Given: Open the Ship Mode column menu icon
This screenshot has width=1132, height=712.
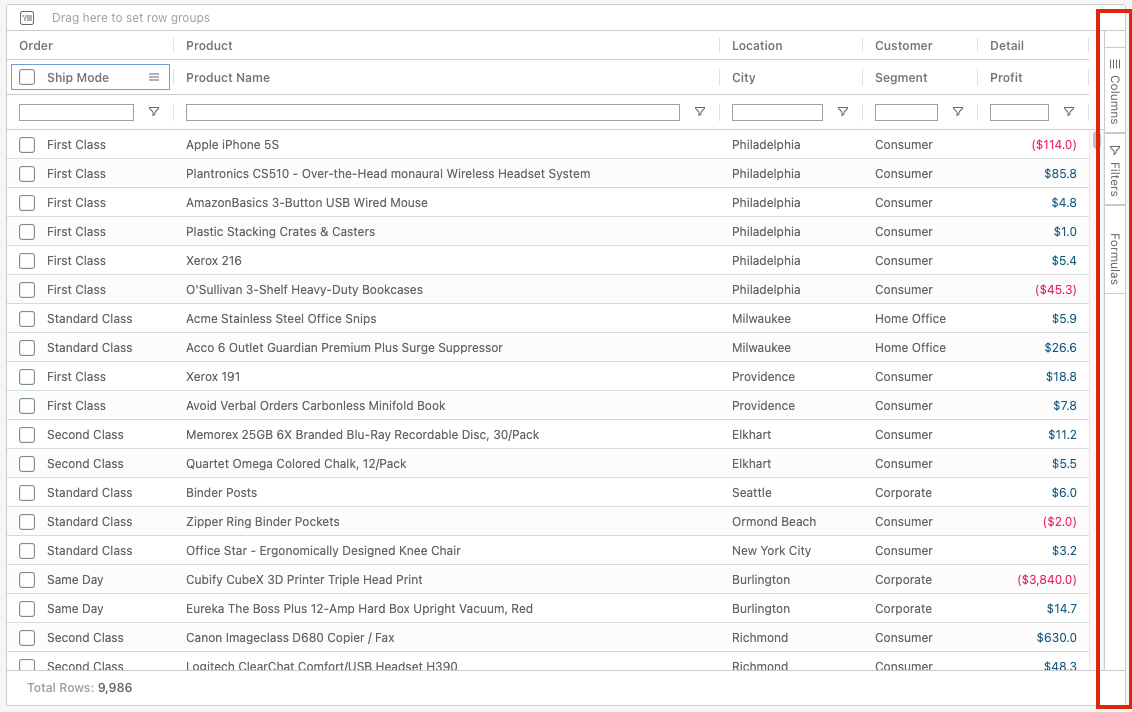Looking at the screenshot, I should click(x=154, y=77).
